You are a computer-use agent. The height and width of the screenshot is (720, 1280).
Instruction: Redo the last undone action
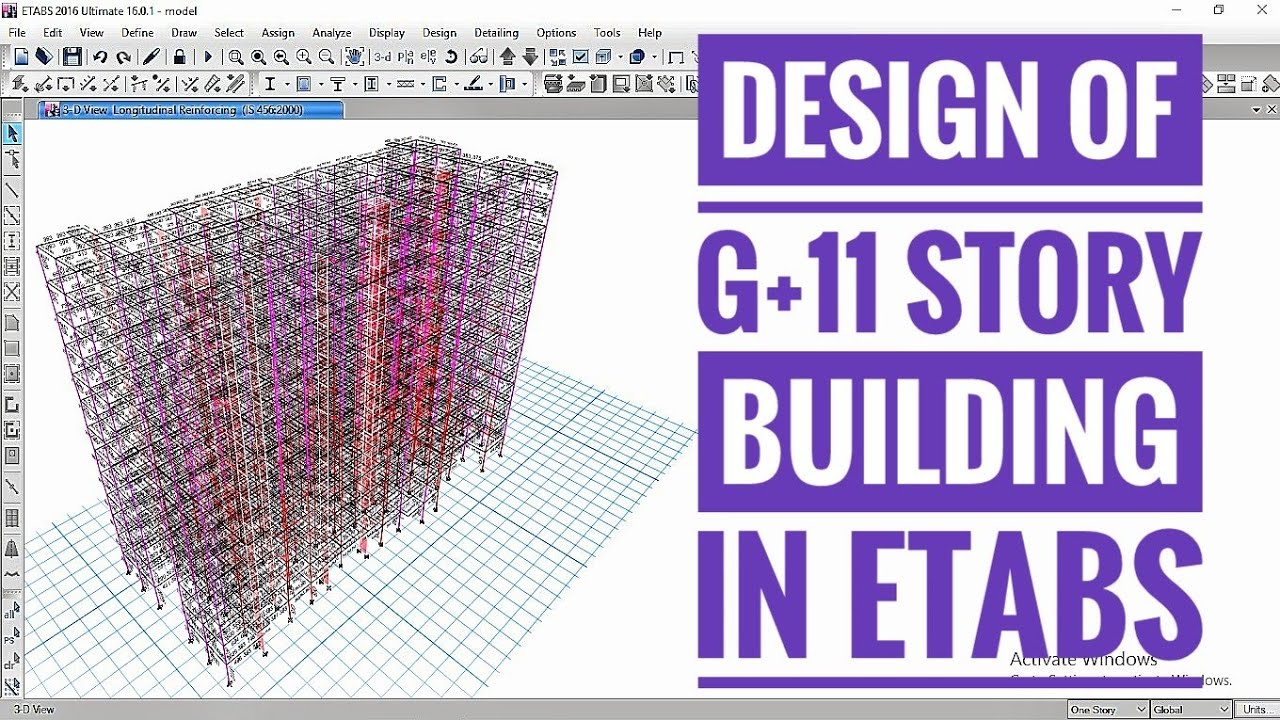coord(124,57)
